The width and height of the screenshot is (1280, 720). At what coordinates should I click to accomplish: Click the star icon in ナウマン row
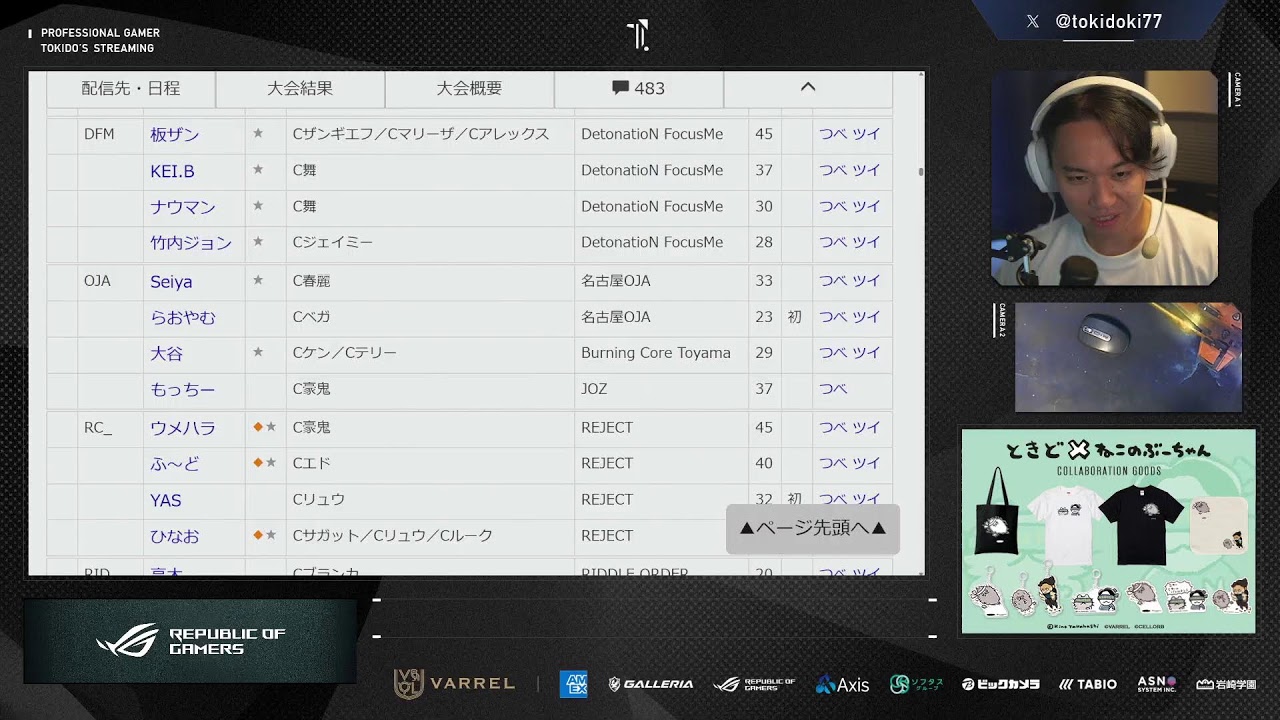(x=258, y=206)
